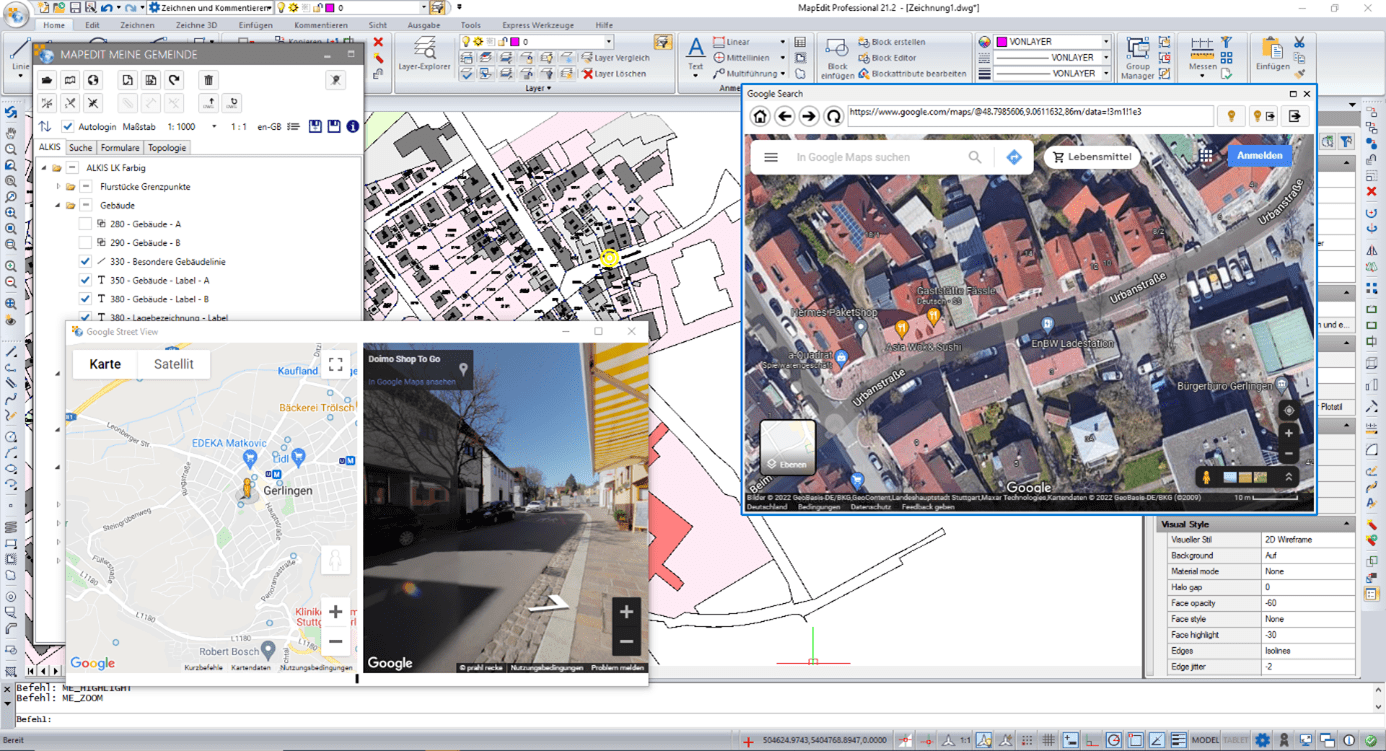Viewport: 1386px width, 751px height.
Task: Click the scissors cut icon in ribbon
Action: 1299,42
